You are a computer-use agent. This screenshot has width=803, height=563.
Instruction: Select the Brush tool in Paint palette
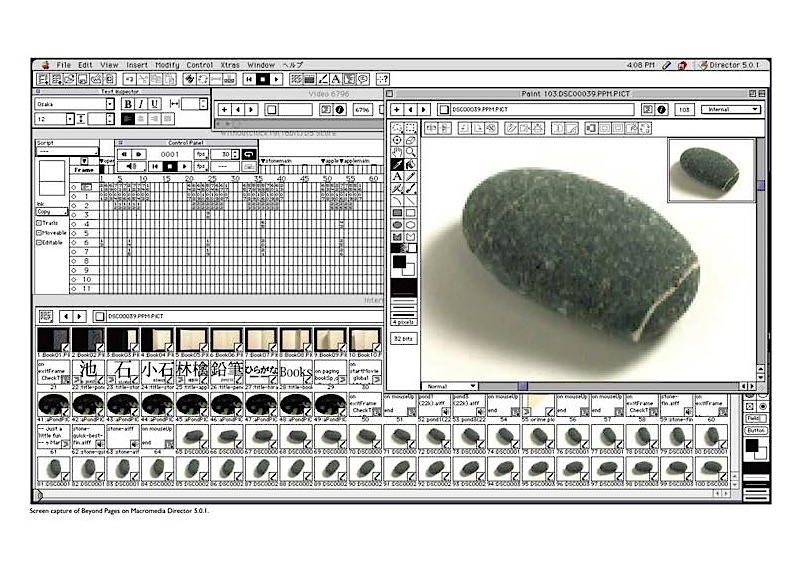point(410,189)
